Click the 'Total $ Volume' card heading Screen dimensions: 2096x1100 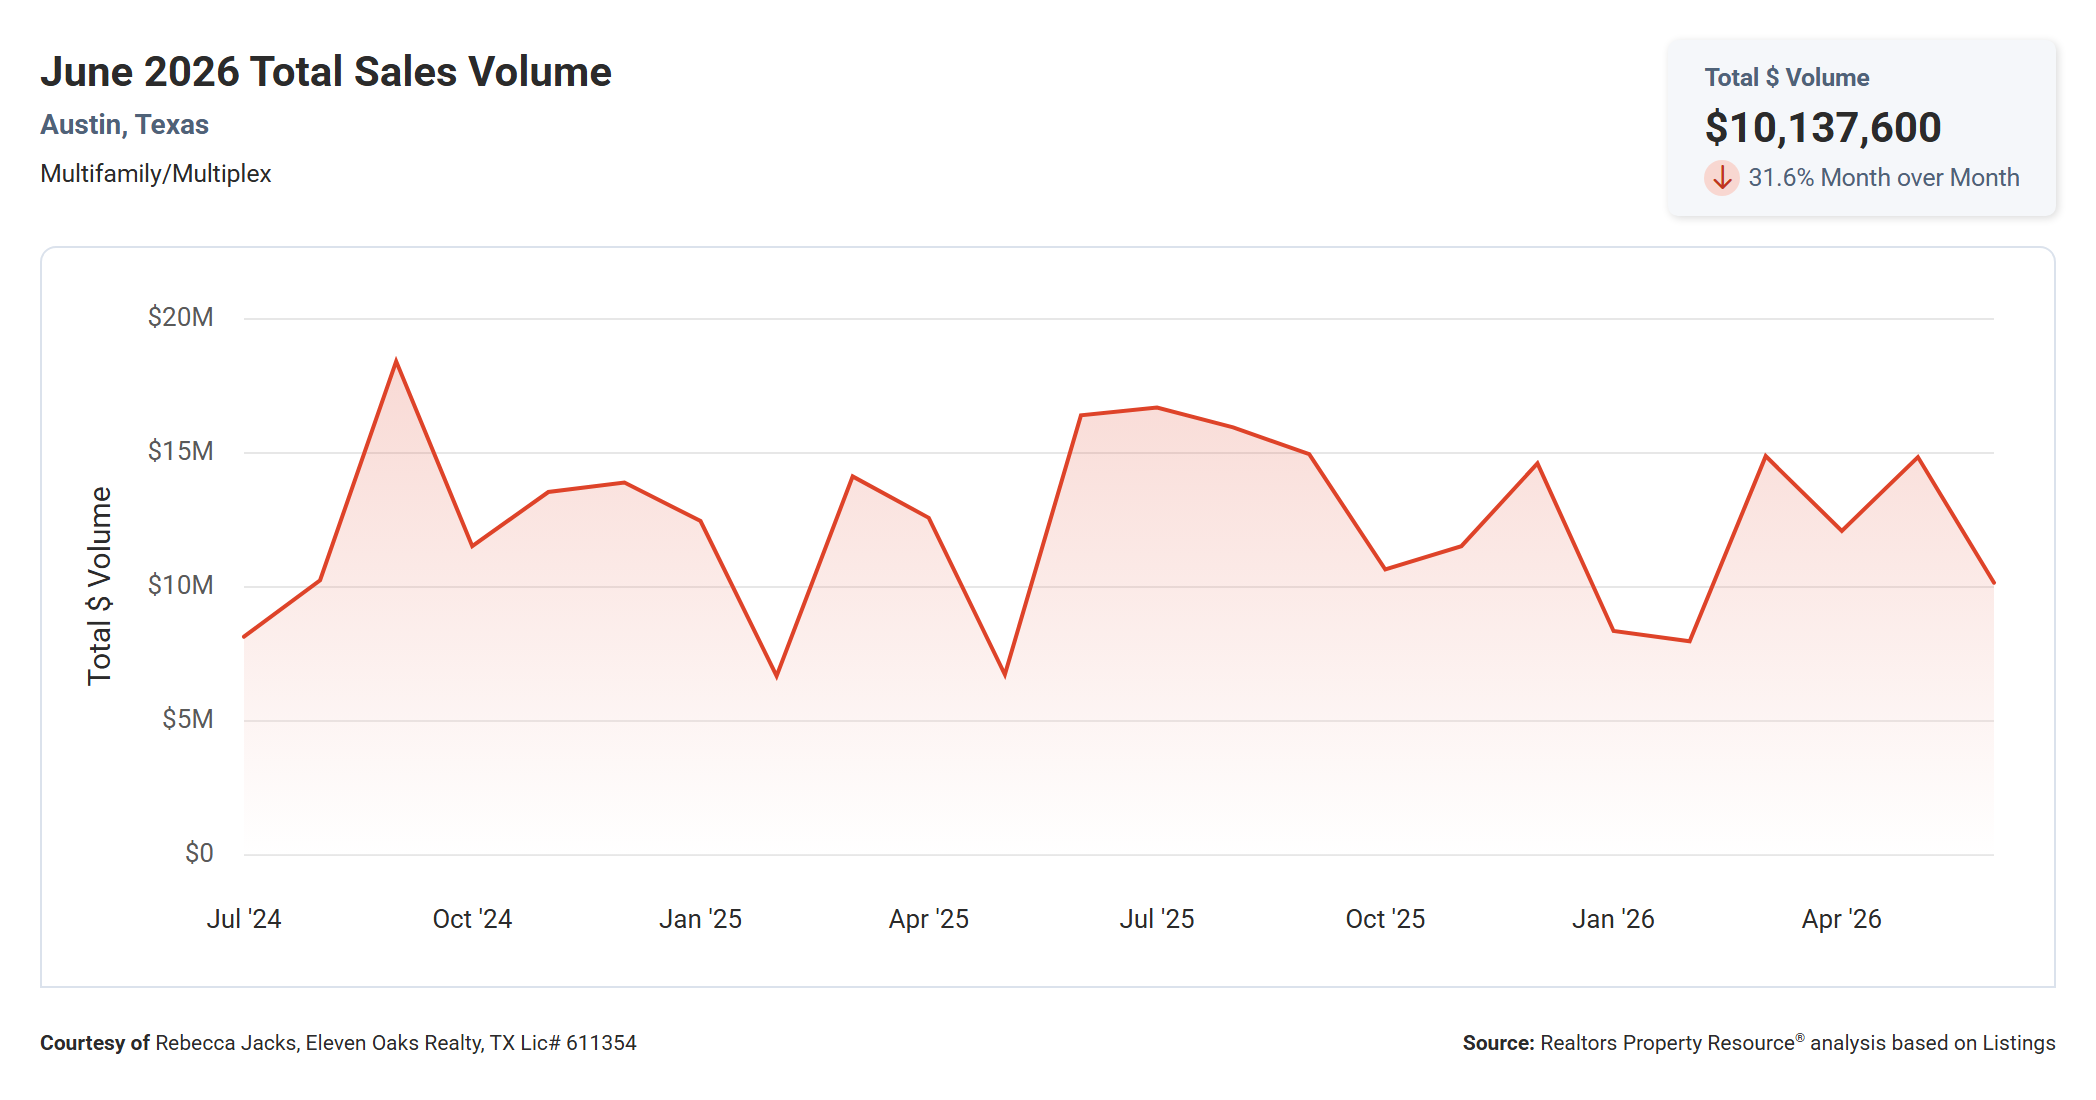[x=1786, y=78]
